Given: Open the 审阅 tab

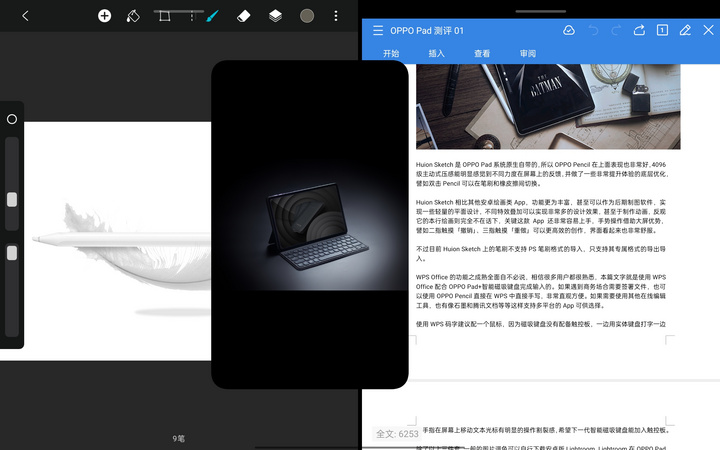Looking at the screenshot, I should pyautogui.click(x=528, y=53).
